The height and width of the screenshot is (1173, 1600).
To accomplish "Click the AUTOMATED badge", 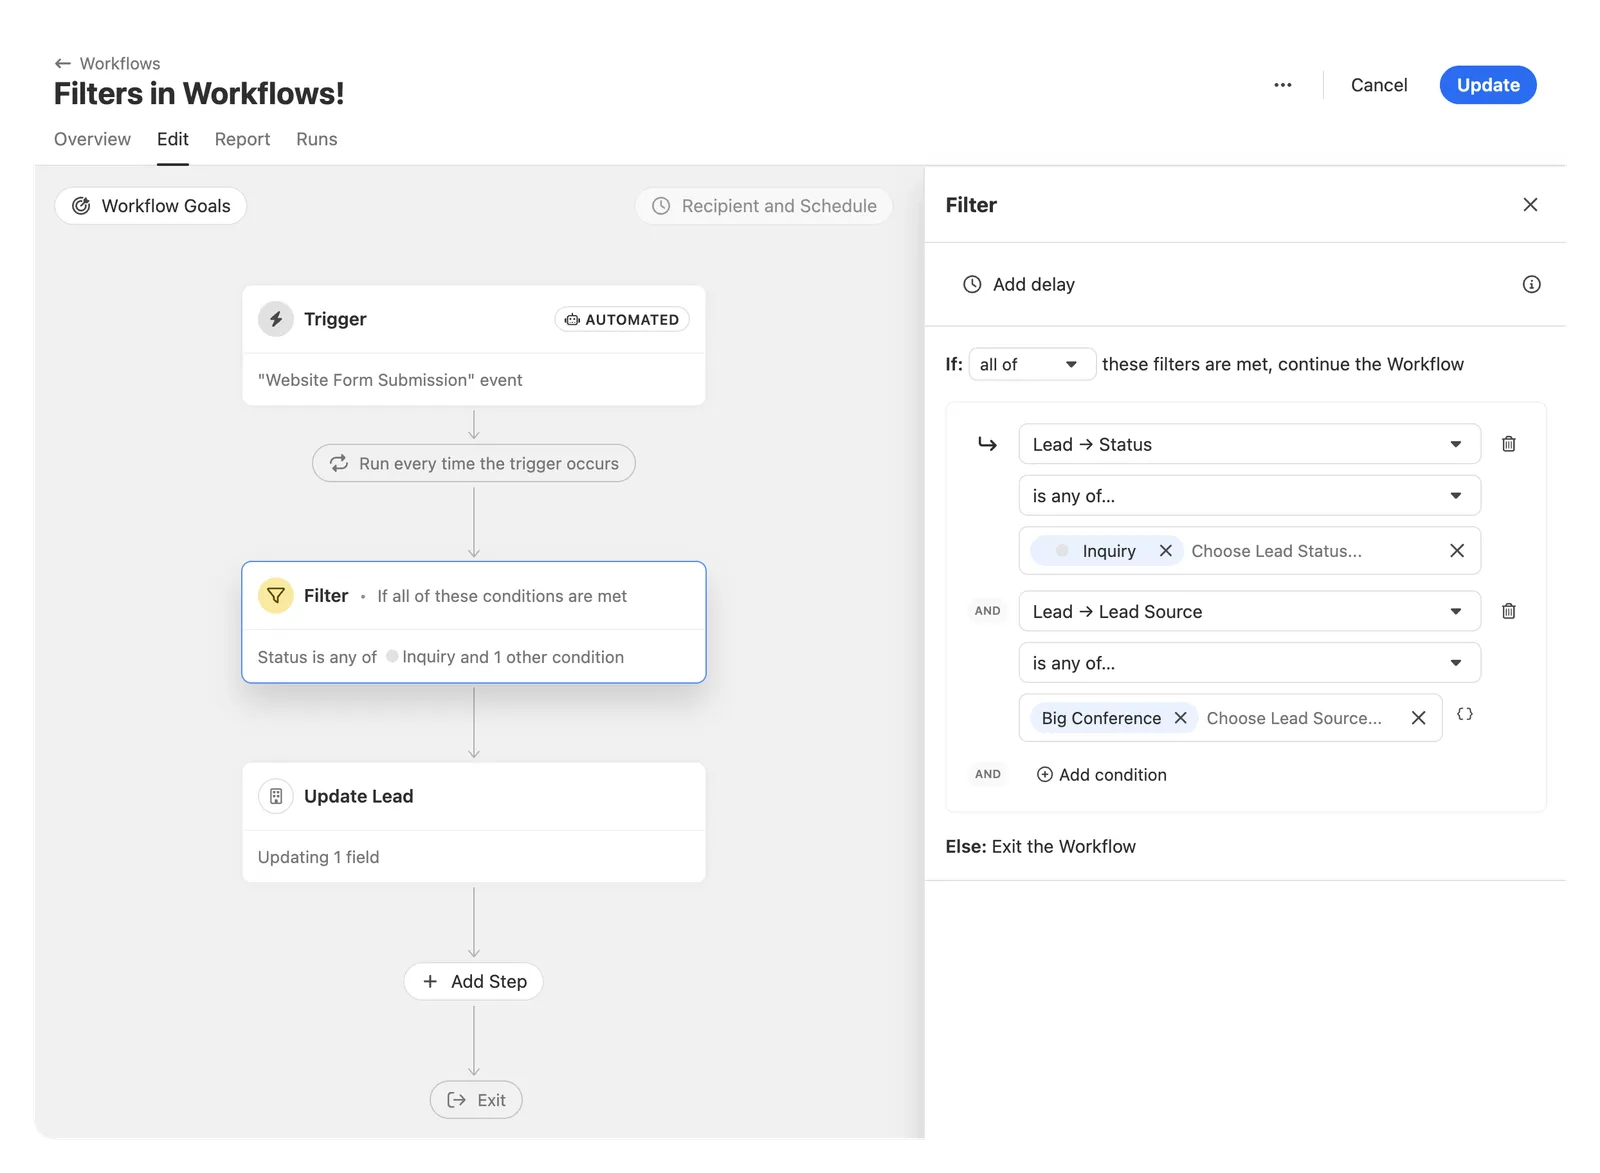I will click(x=622, y=319).
